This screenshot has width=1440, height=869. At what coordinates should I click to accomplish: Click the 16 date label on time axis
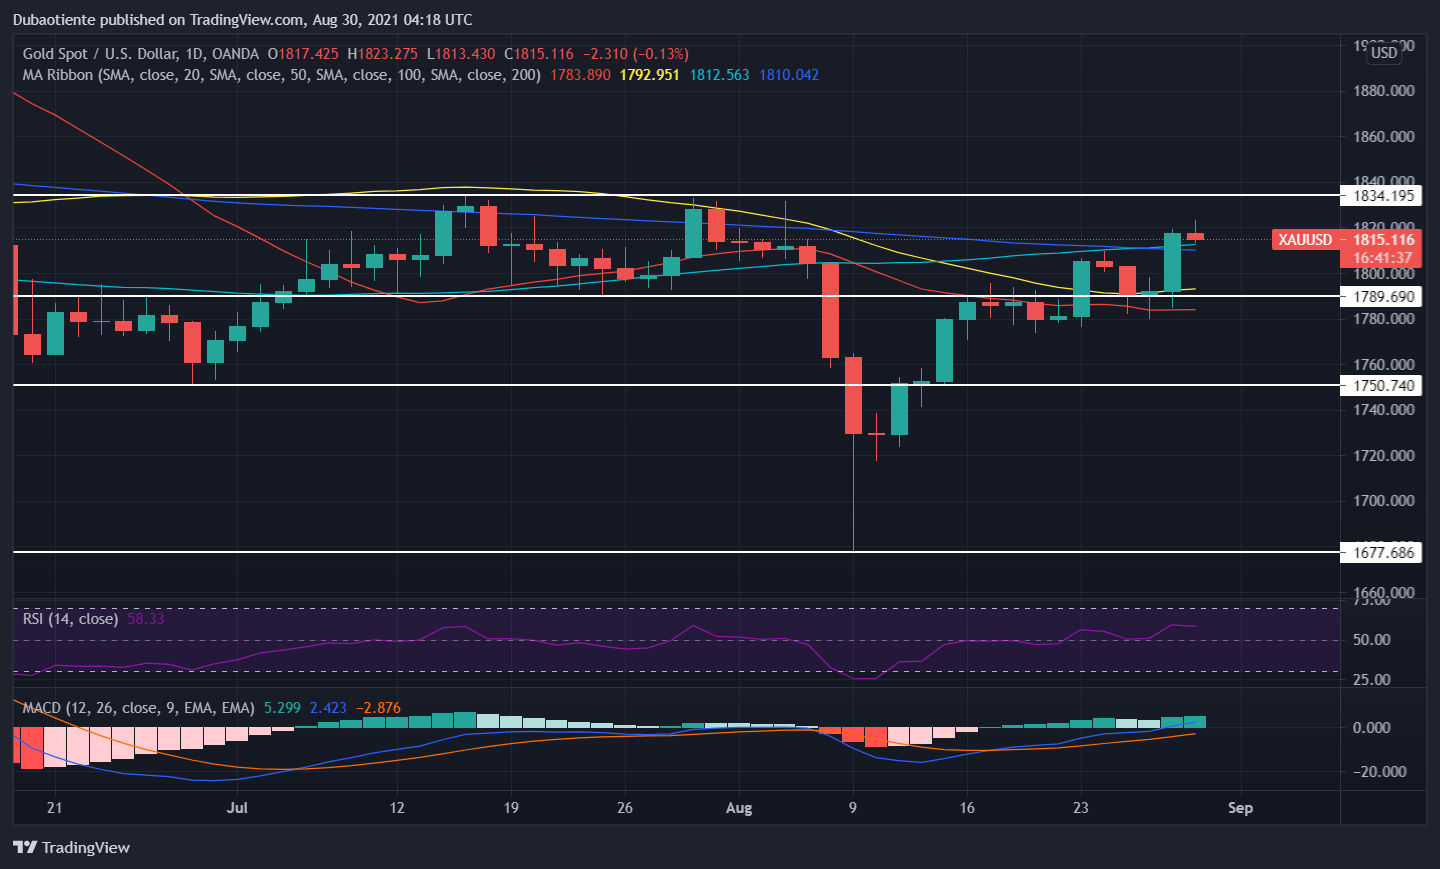coord(967,808)
